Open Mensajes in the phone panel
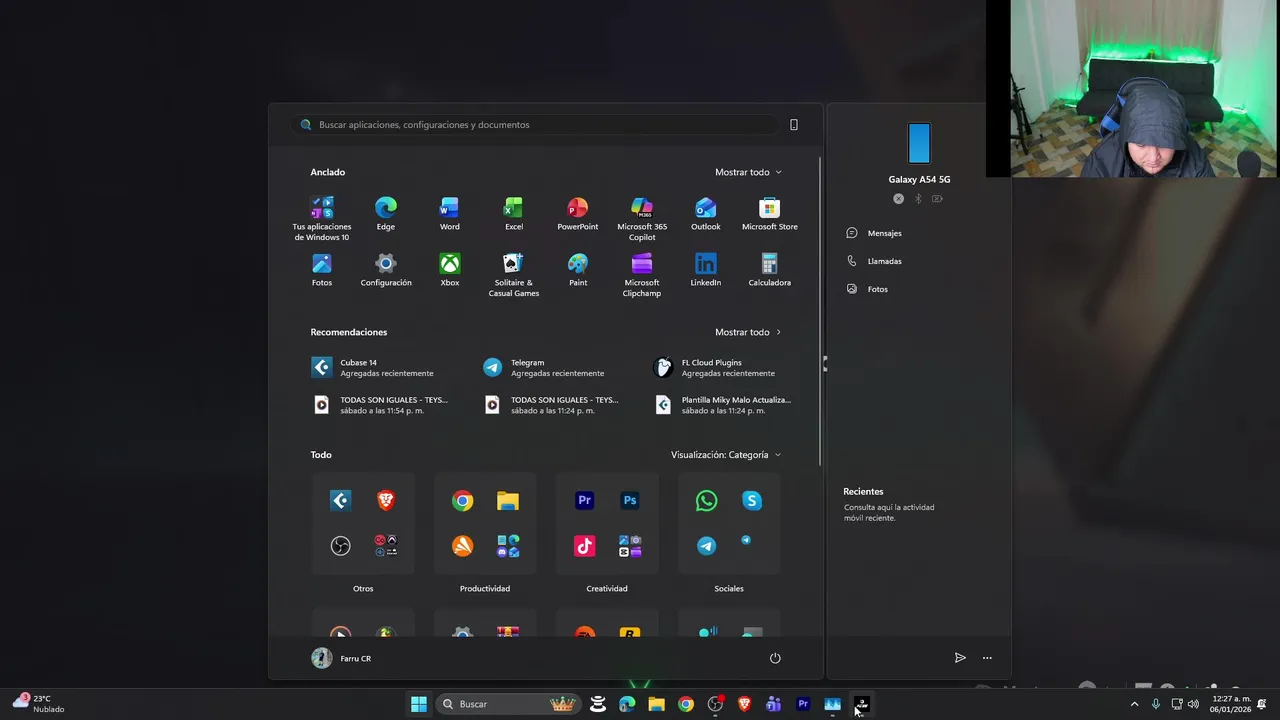Image resolution: width=1280 pixels, height=720 pixels. (x=874, y=233)
